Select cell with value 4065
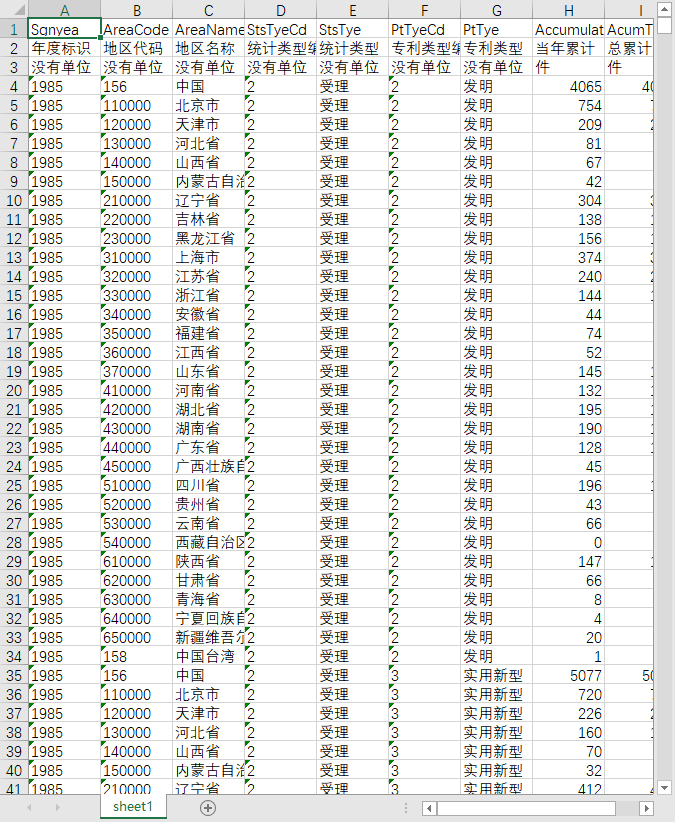Screen dimensions: 675x822 pos(569,86)
